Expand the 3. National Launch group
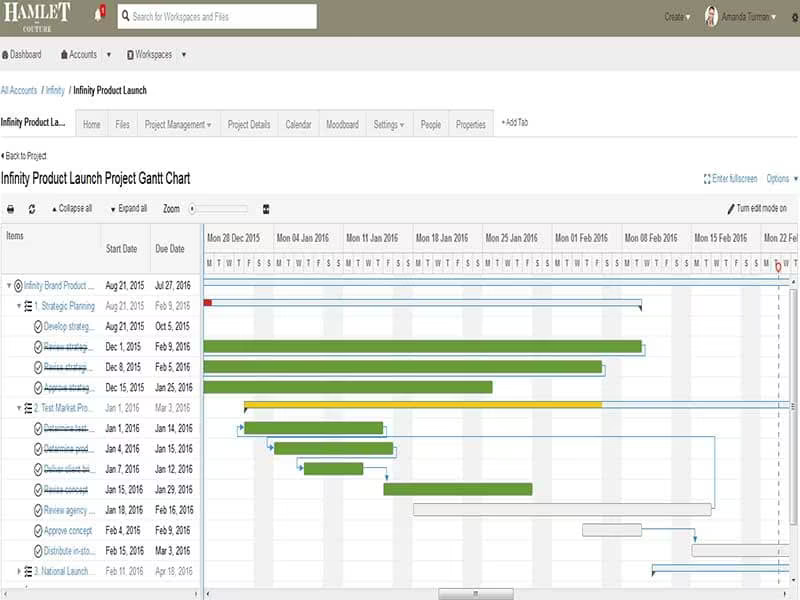The width and height of the screenshot is (800, 600). coord(19,571)
